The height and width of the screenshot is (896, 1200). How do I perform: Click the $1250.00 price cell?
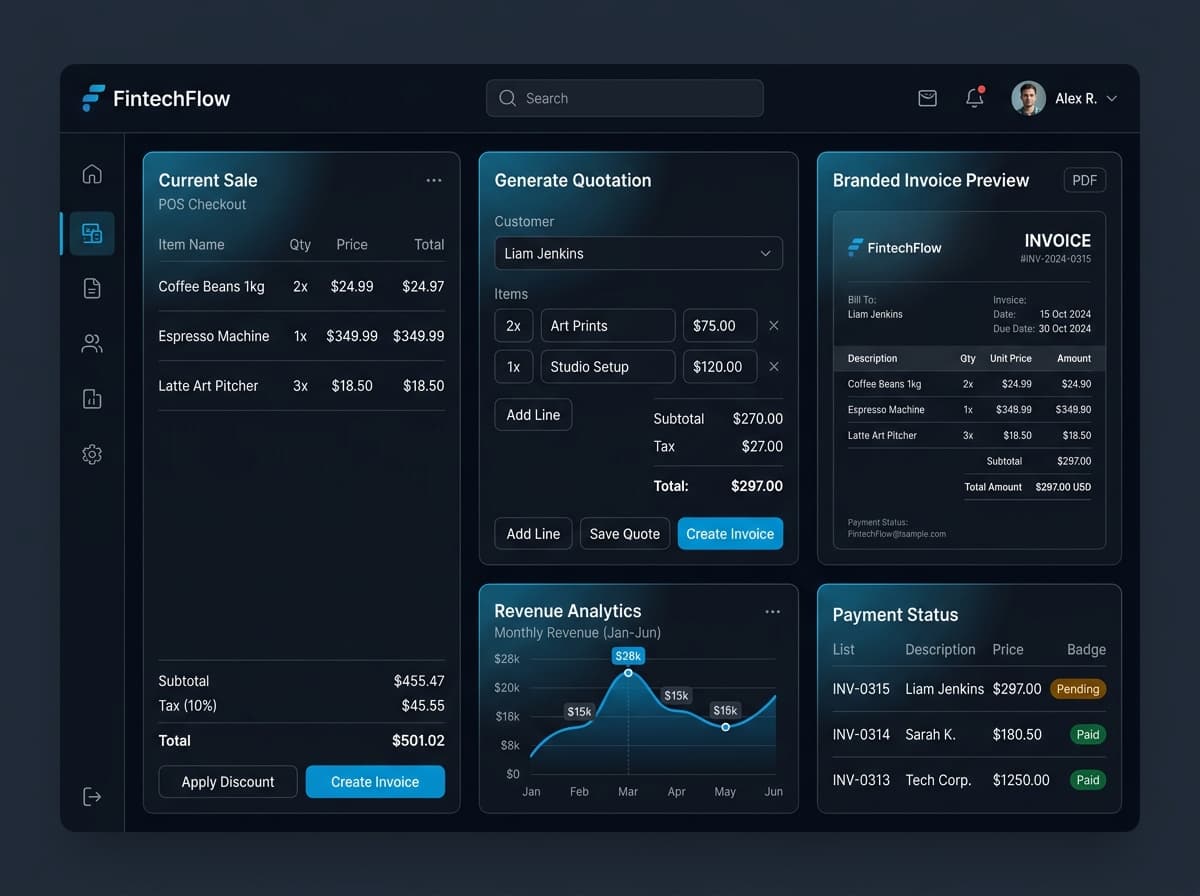(x=1021, y=780)
